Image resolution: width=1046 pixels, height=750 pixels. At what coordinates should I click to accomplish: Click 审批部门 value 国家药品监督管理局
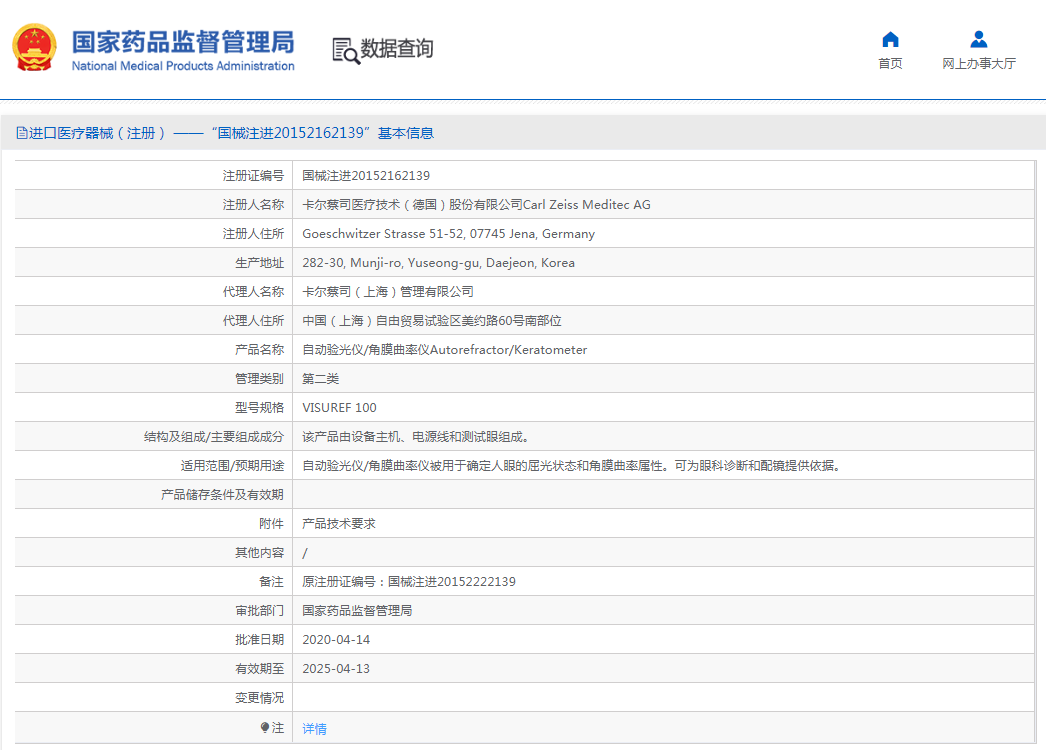coord(357,611)
